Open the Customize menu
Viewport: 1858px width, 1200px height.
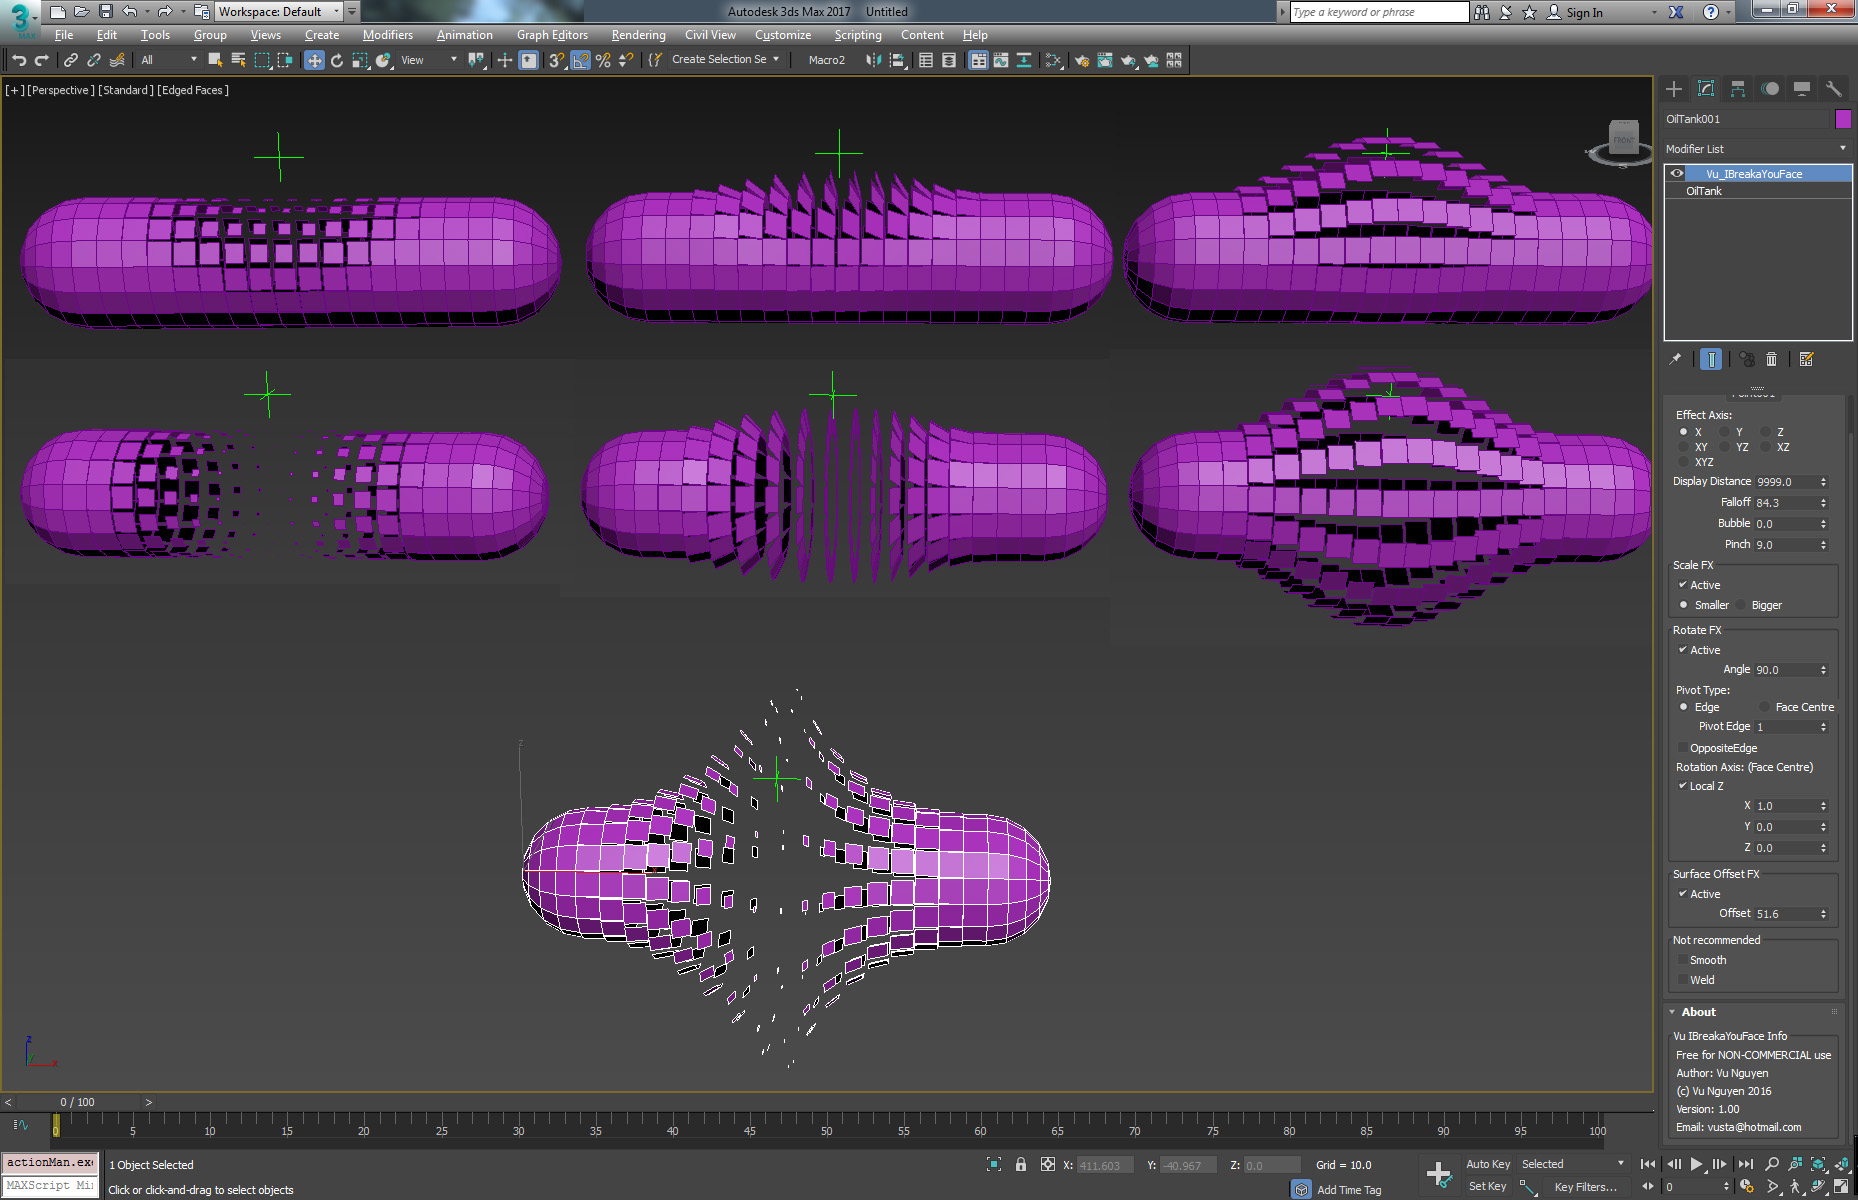[783, 35]
